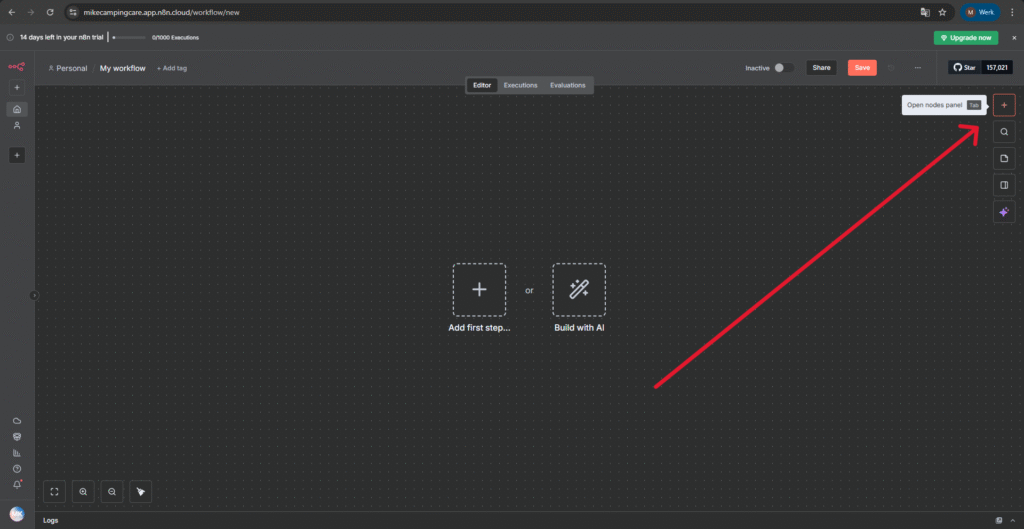The image size is (1024, 529).
Task: Zoom in on the workflow canvas
Action: click(x=83, y=491)
